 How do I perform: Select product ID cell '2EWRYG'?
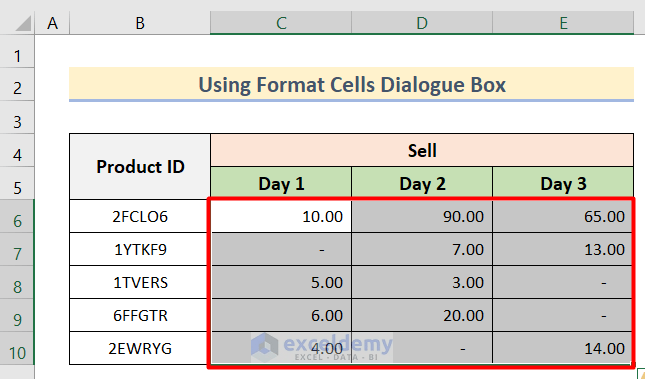pos(140,348)
